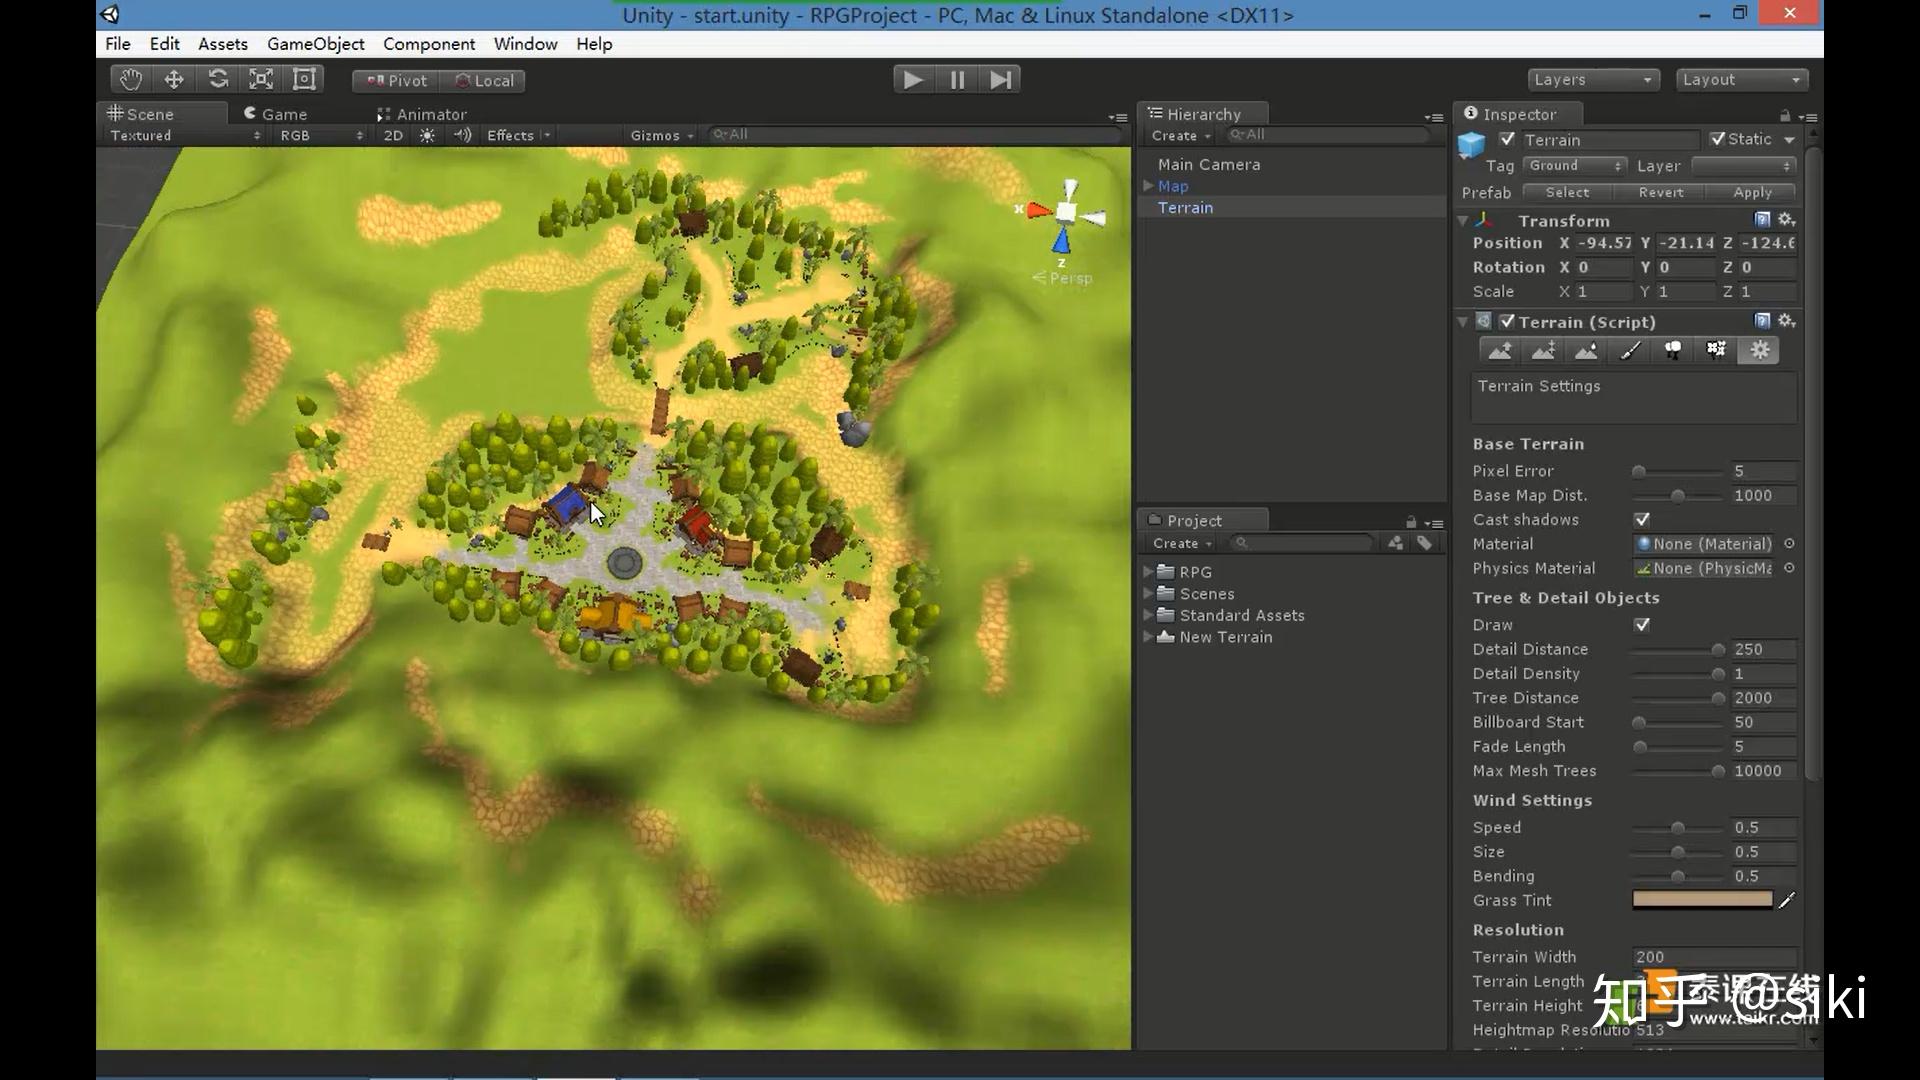
Task: Click the Step forward button
Action: coord(1000,80)
